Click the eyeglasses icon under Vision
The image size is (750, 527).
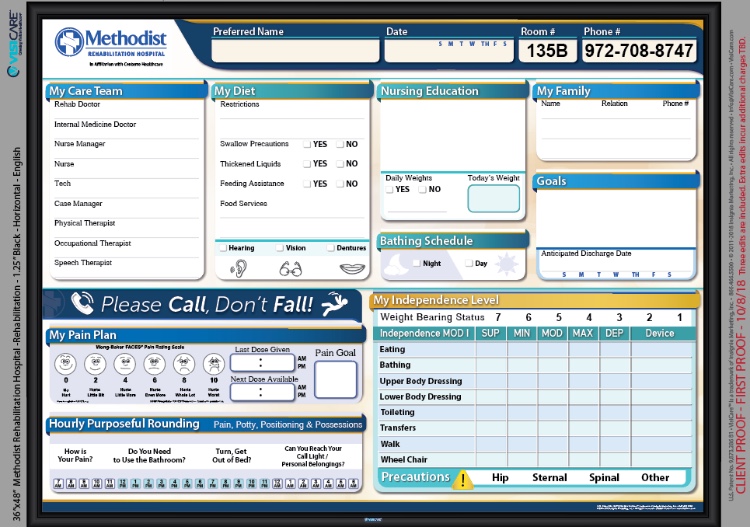tap(291, 268)
